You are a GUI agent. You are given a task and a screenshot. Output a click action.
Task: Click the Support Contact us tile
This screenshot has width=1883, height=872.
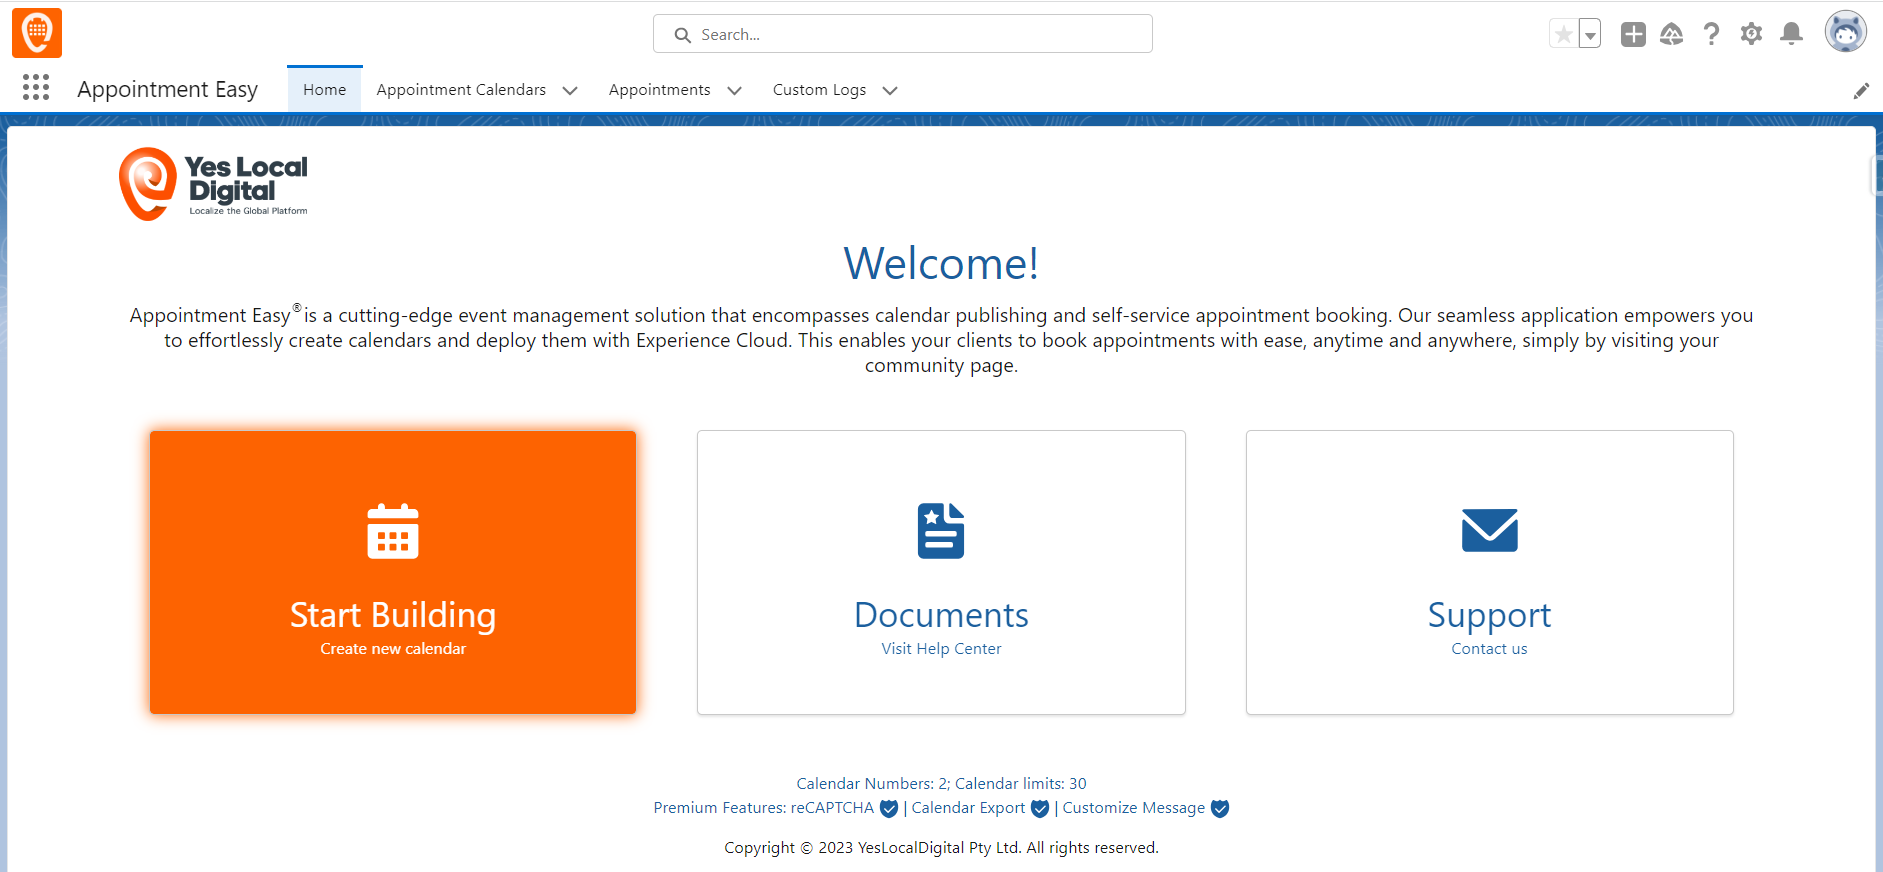(x=1489, y=572)
